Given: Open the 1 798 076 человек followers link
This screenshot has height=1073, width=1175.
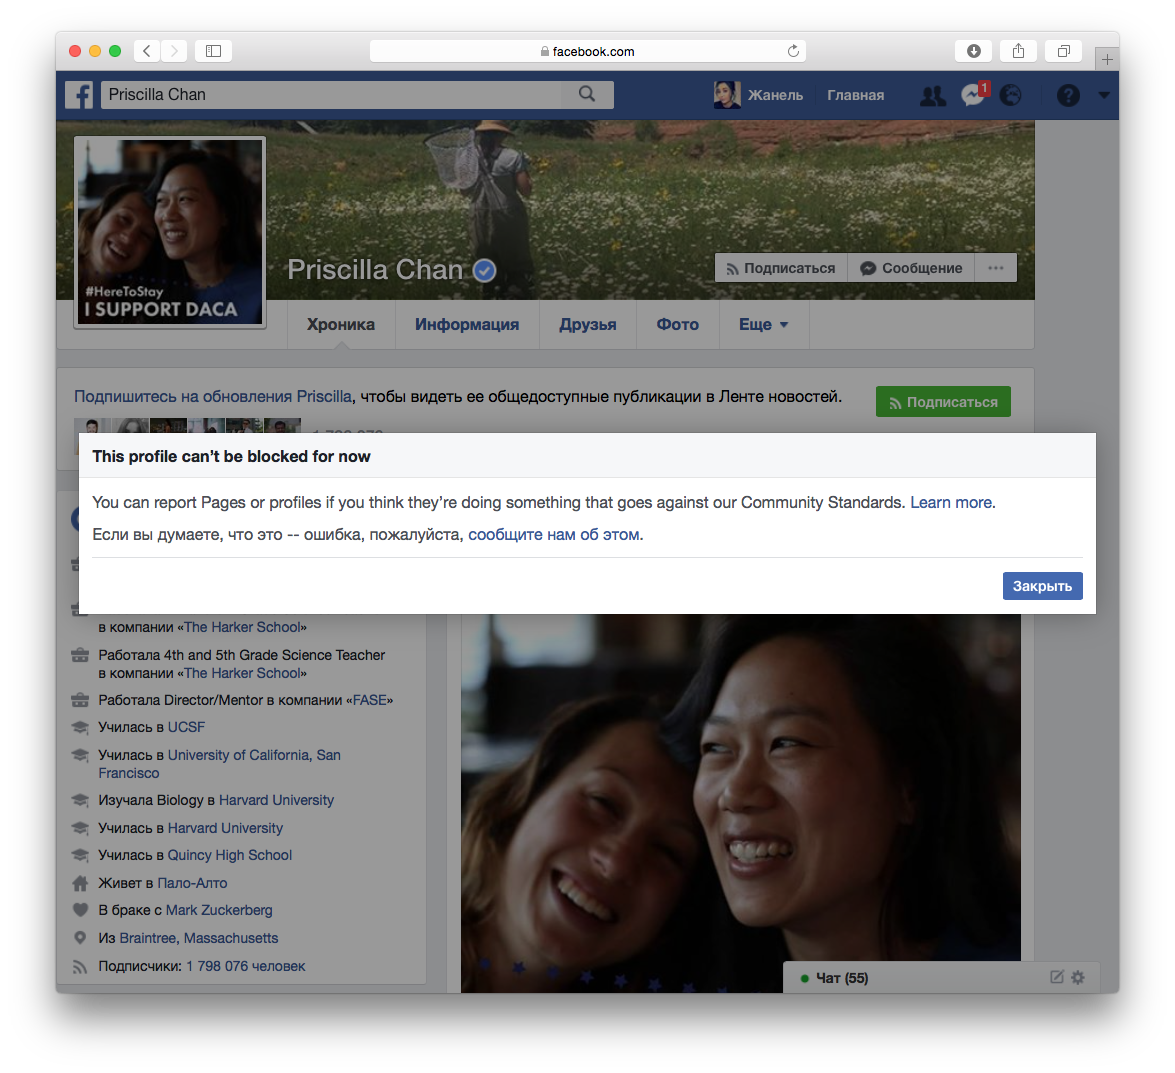Looking at the screenshot, I should tap(246, 967).
